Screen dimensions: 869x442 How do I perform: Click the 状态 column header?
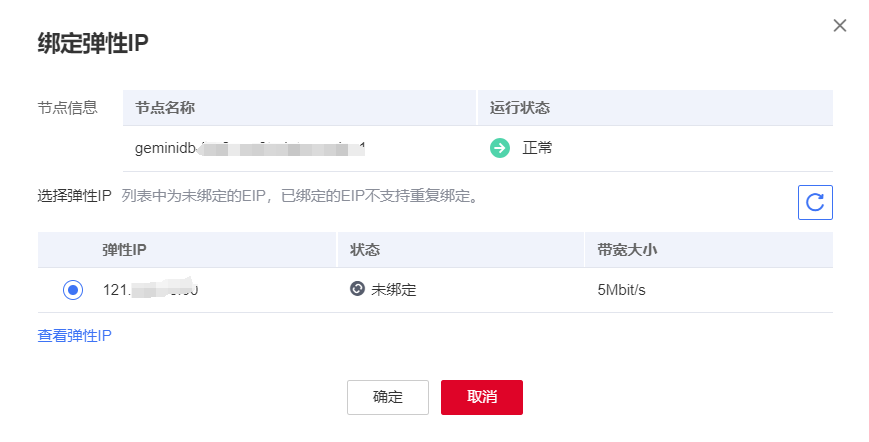365,250
